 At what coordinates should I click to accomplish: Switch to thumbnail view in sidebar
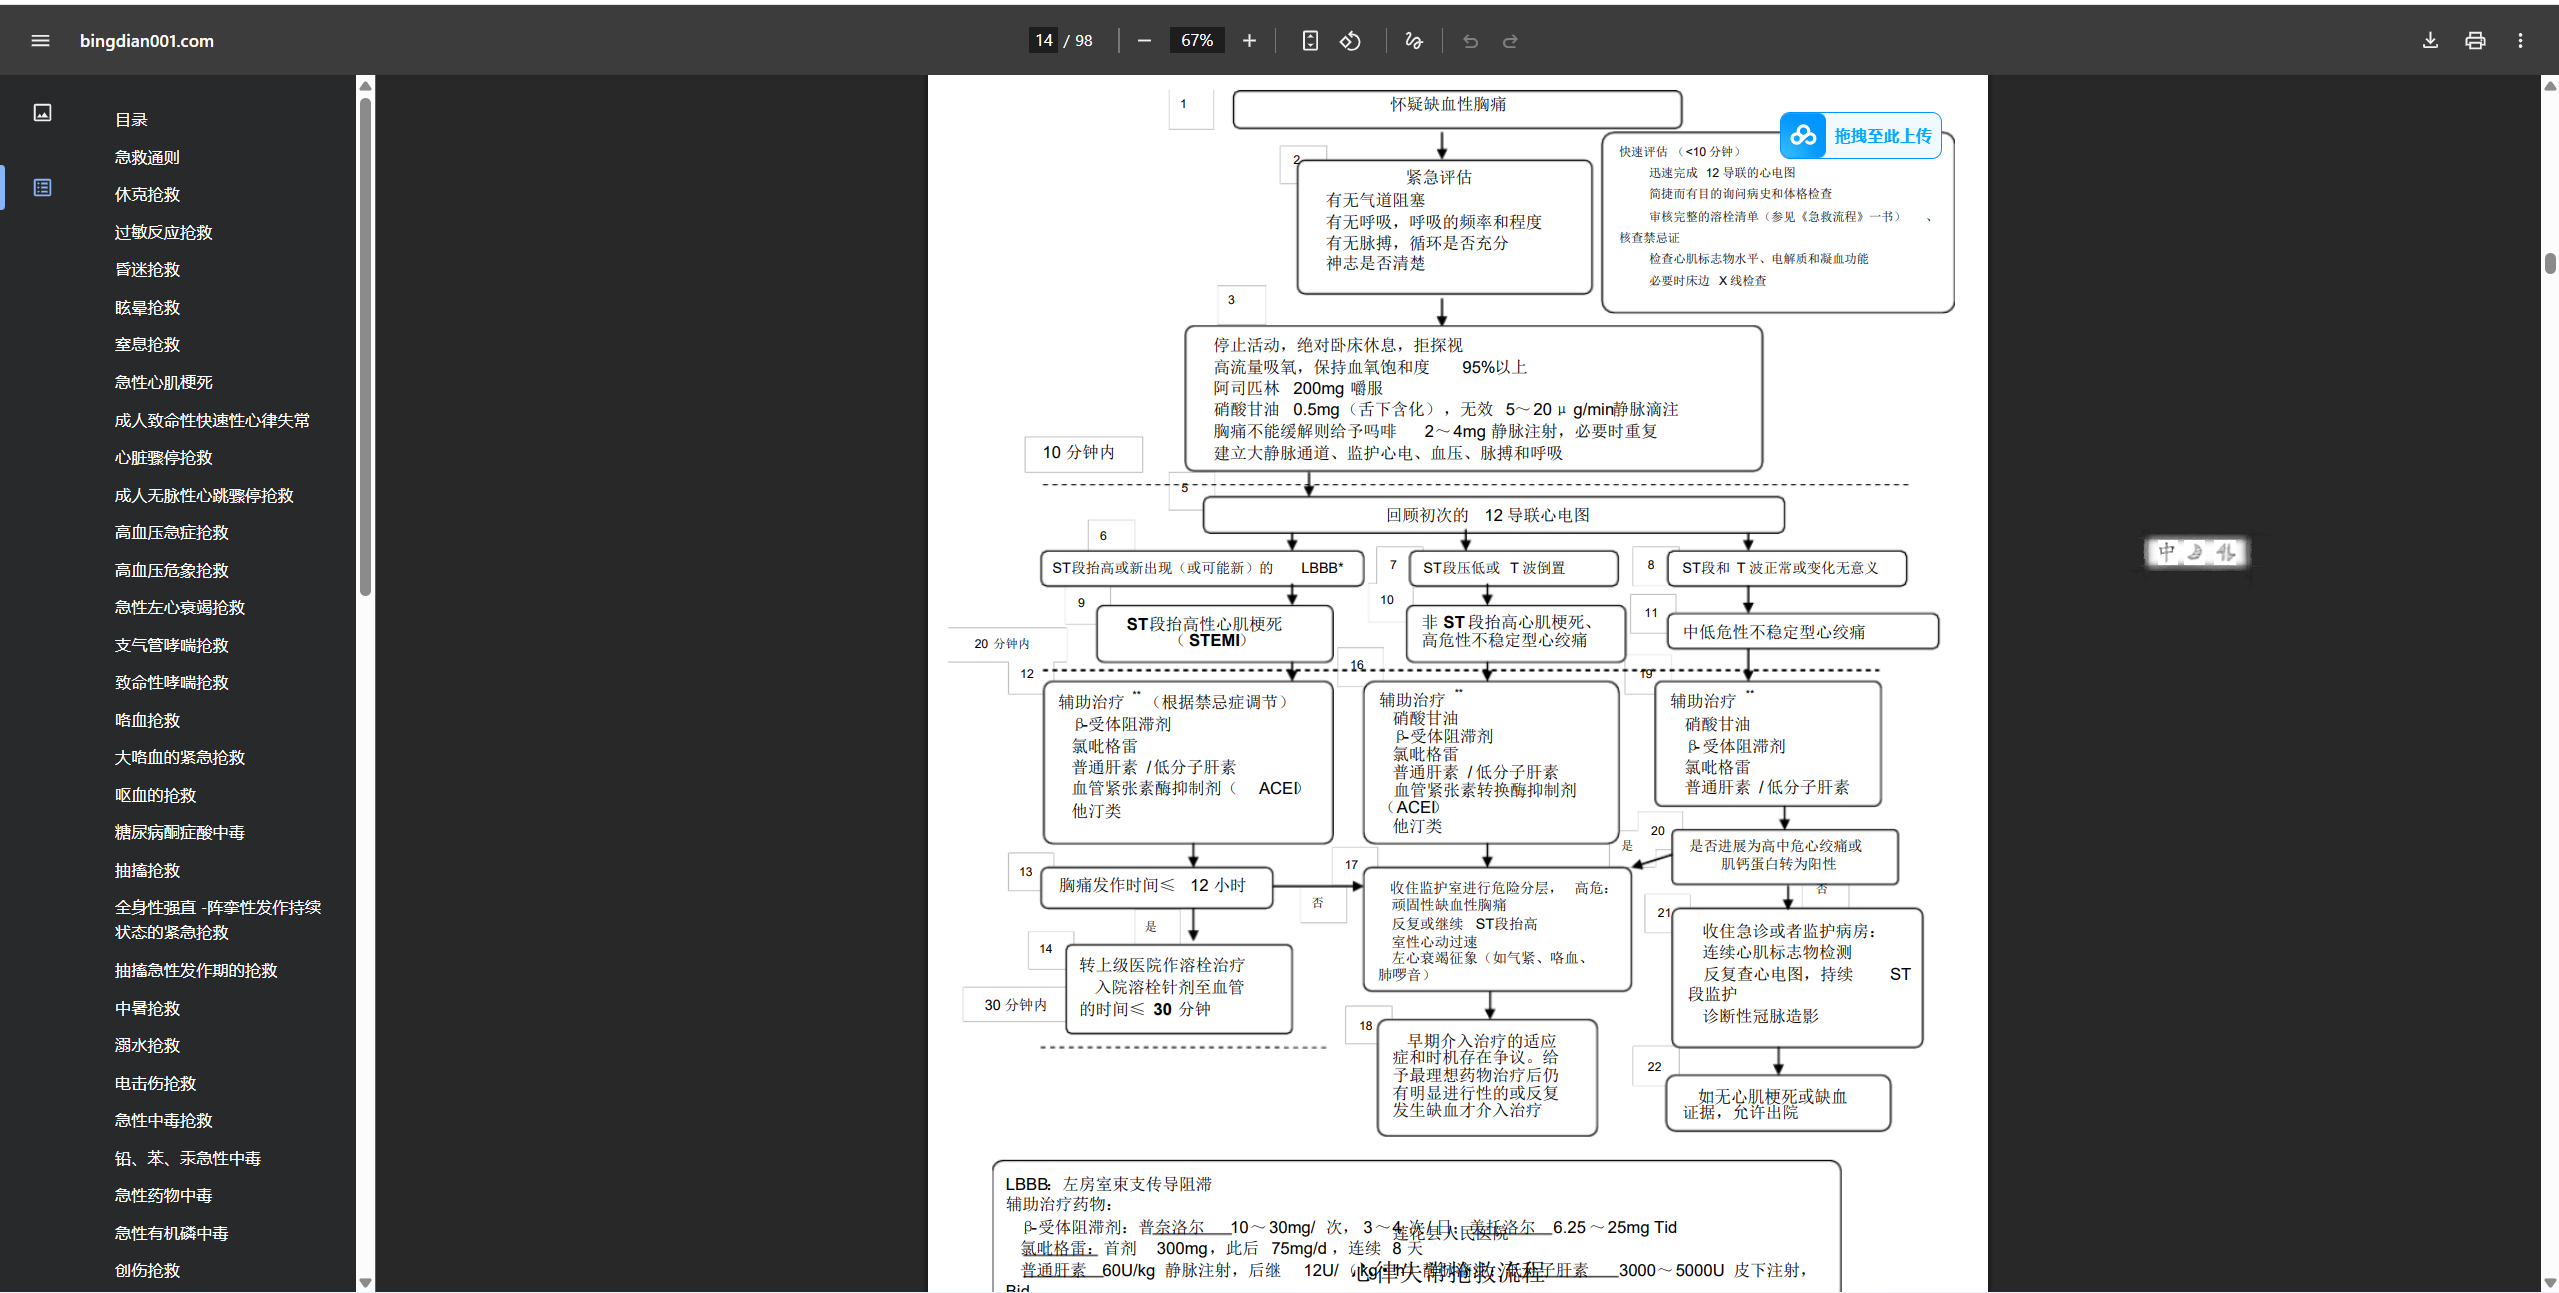click(x=42, y=113)
